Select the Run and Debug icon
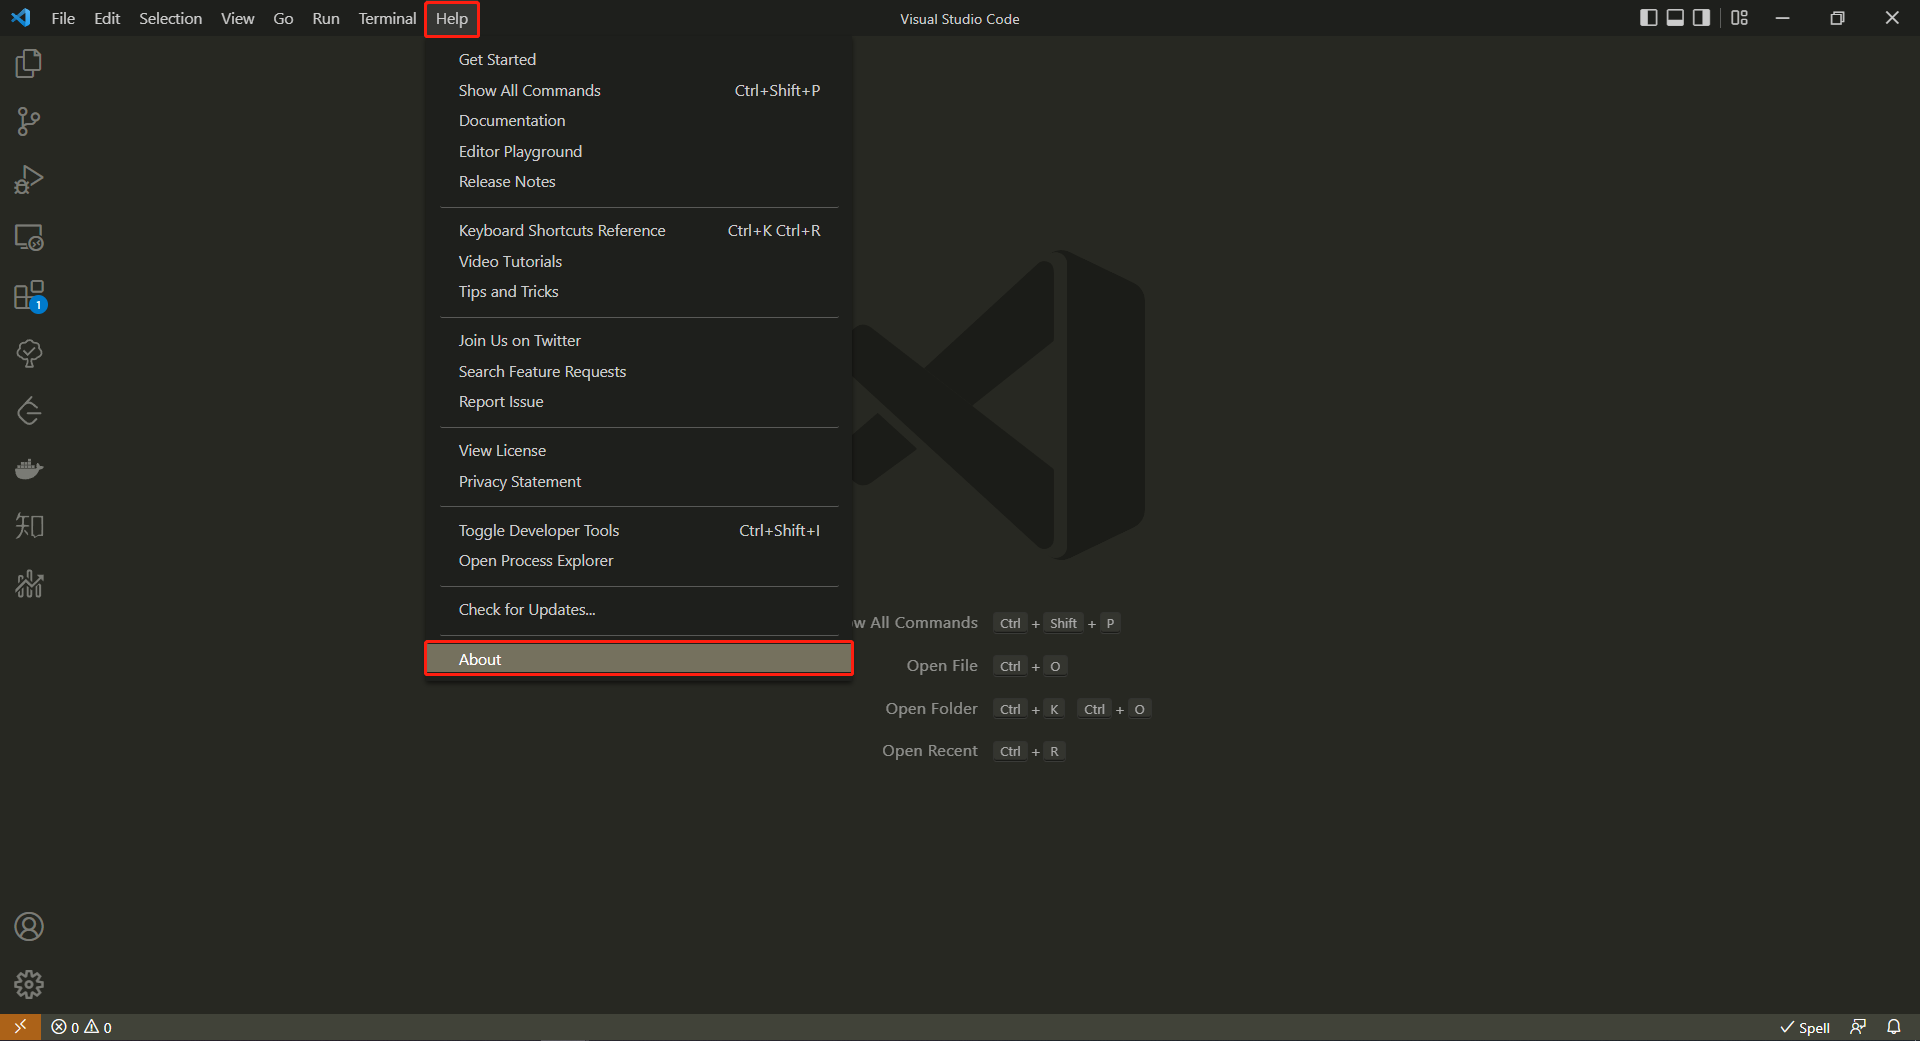The height and width of the screenshot is (1041, 1920). pos(29,179)
